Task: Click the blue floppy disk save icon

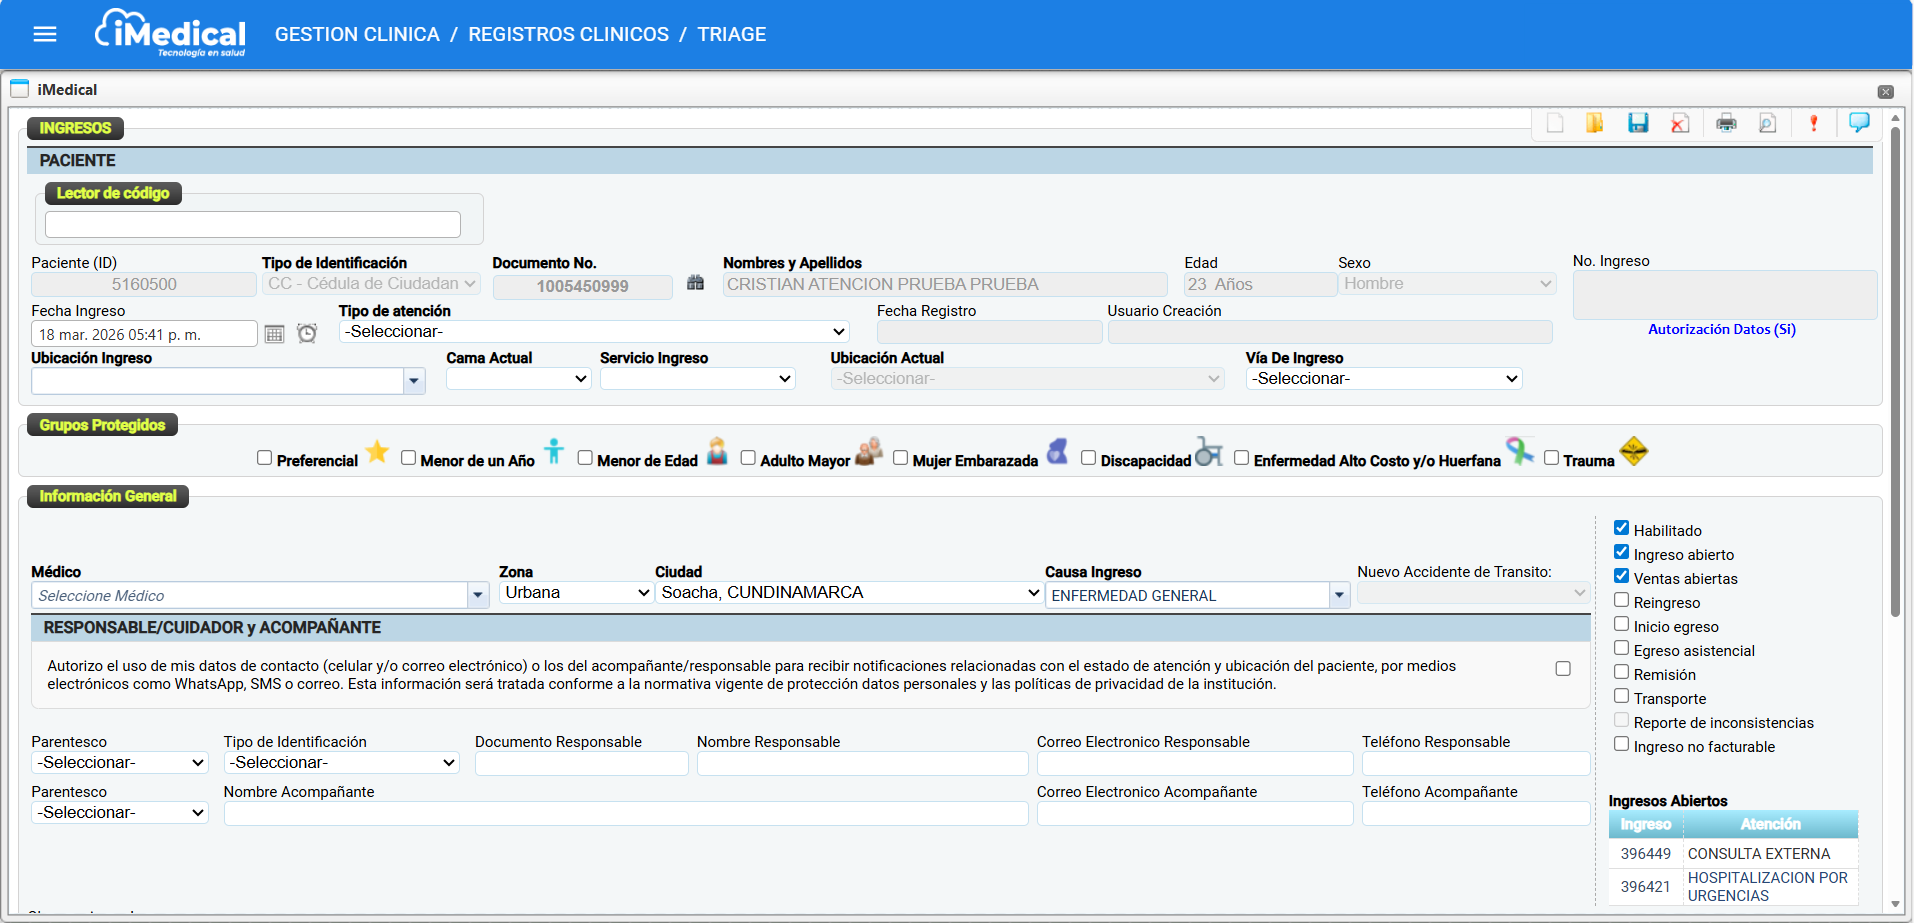Action: 1638,123
